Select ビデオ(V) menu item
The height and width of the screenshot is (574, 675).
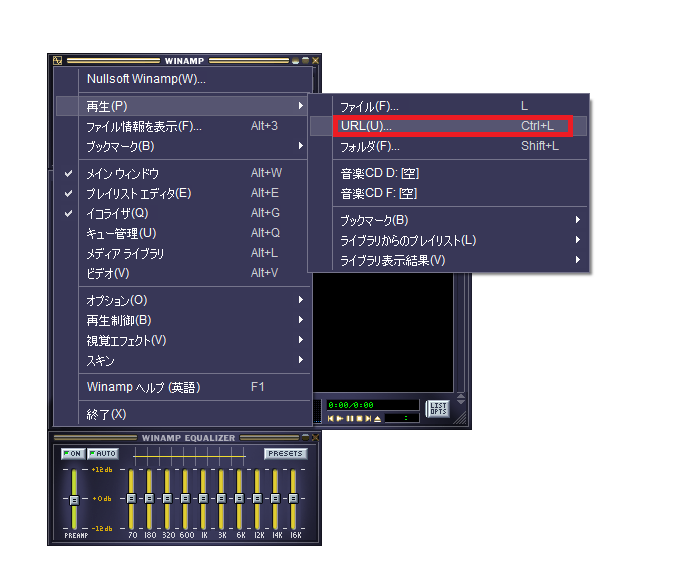click(183, 273)
